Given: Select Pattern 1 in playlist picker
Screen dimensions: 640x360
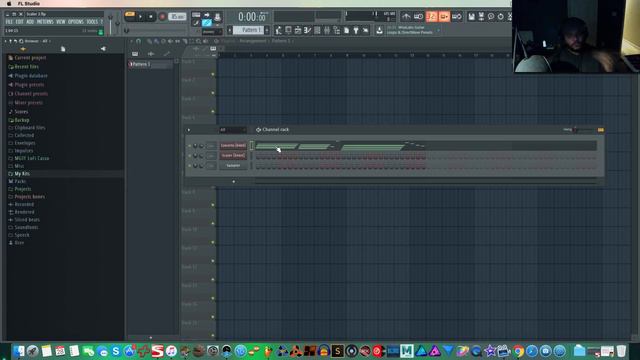Looking at the screenshot, I should point(150,64).
